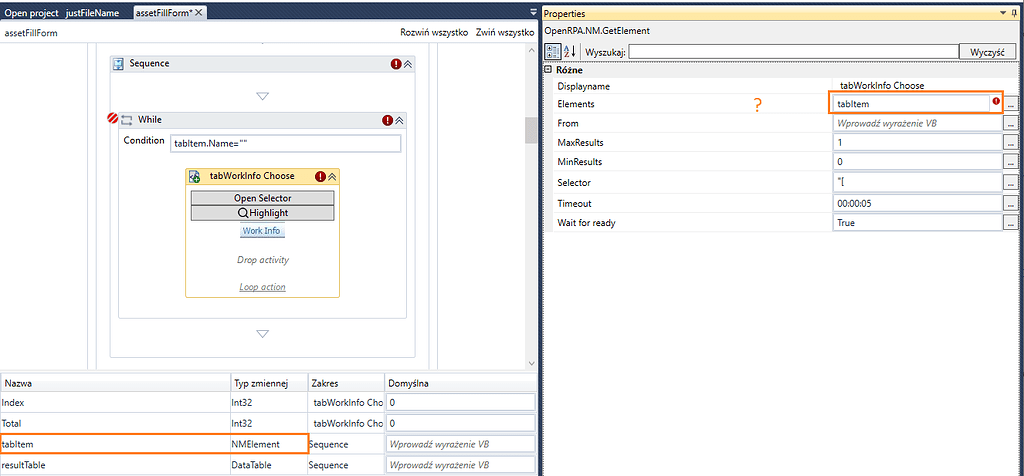The height and width of the screenshot is (476, 1024).
Task: Switch to the Open project tab
Action: click(30, 12)
